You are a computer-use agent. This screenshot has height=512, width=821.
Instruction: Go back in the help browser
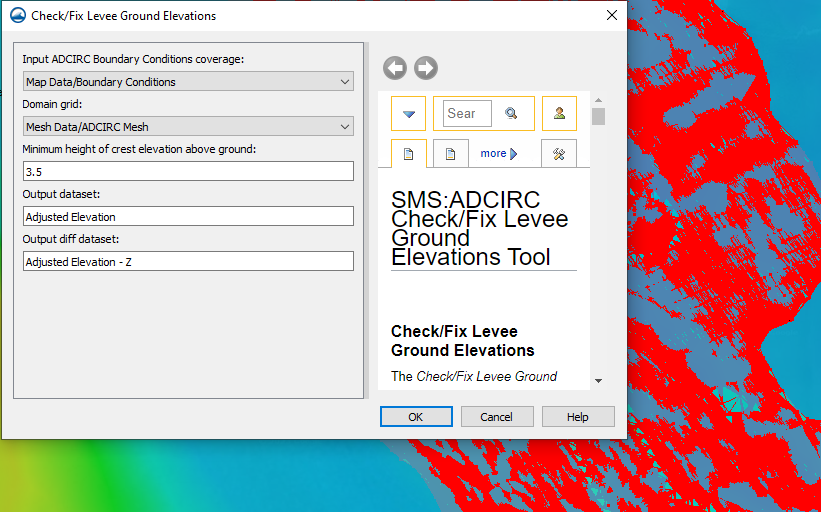tap(395, 68)
